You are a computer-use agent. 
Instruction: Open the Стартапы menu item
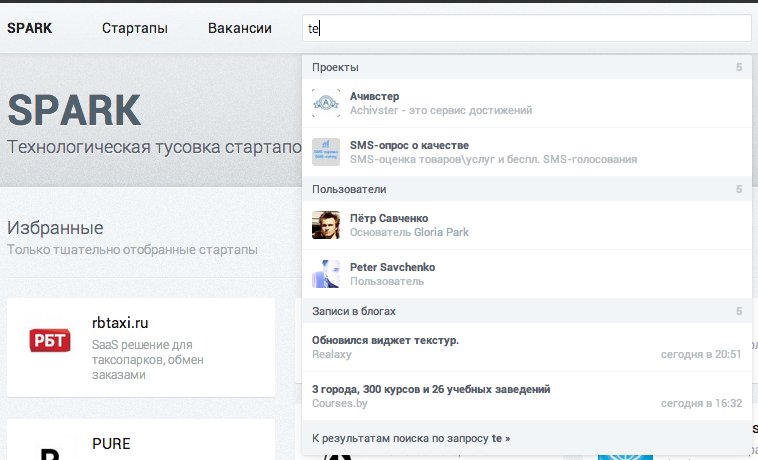[x=134, y=28]
